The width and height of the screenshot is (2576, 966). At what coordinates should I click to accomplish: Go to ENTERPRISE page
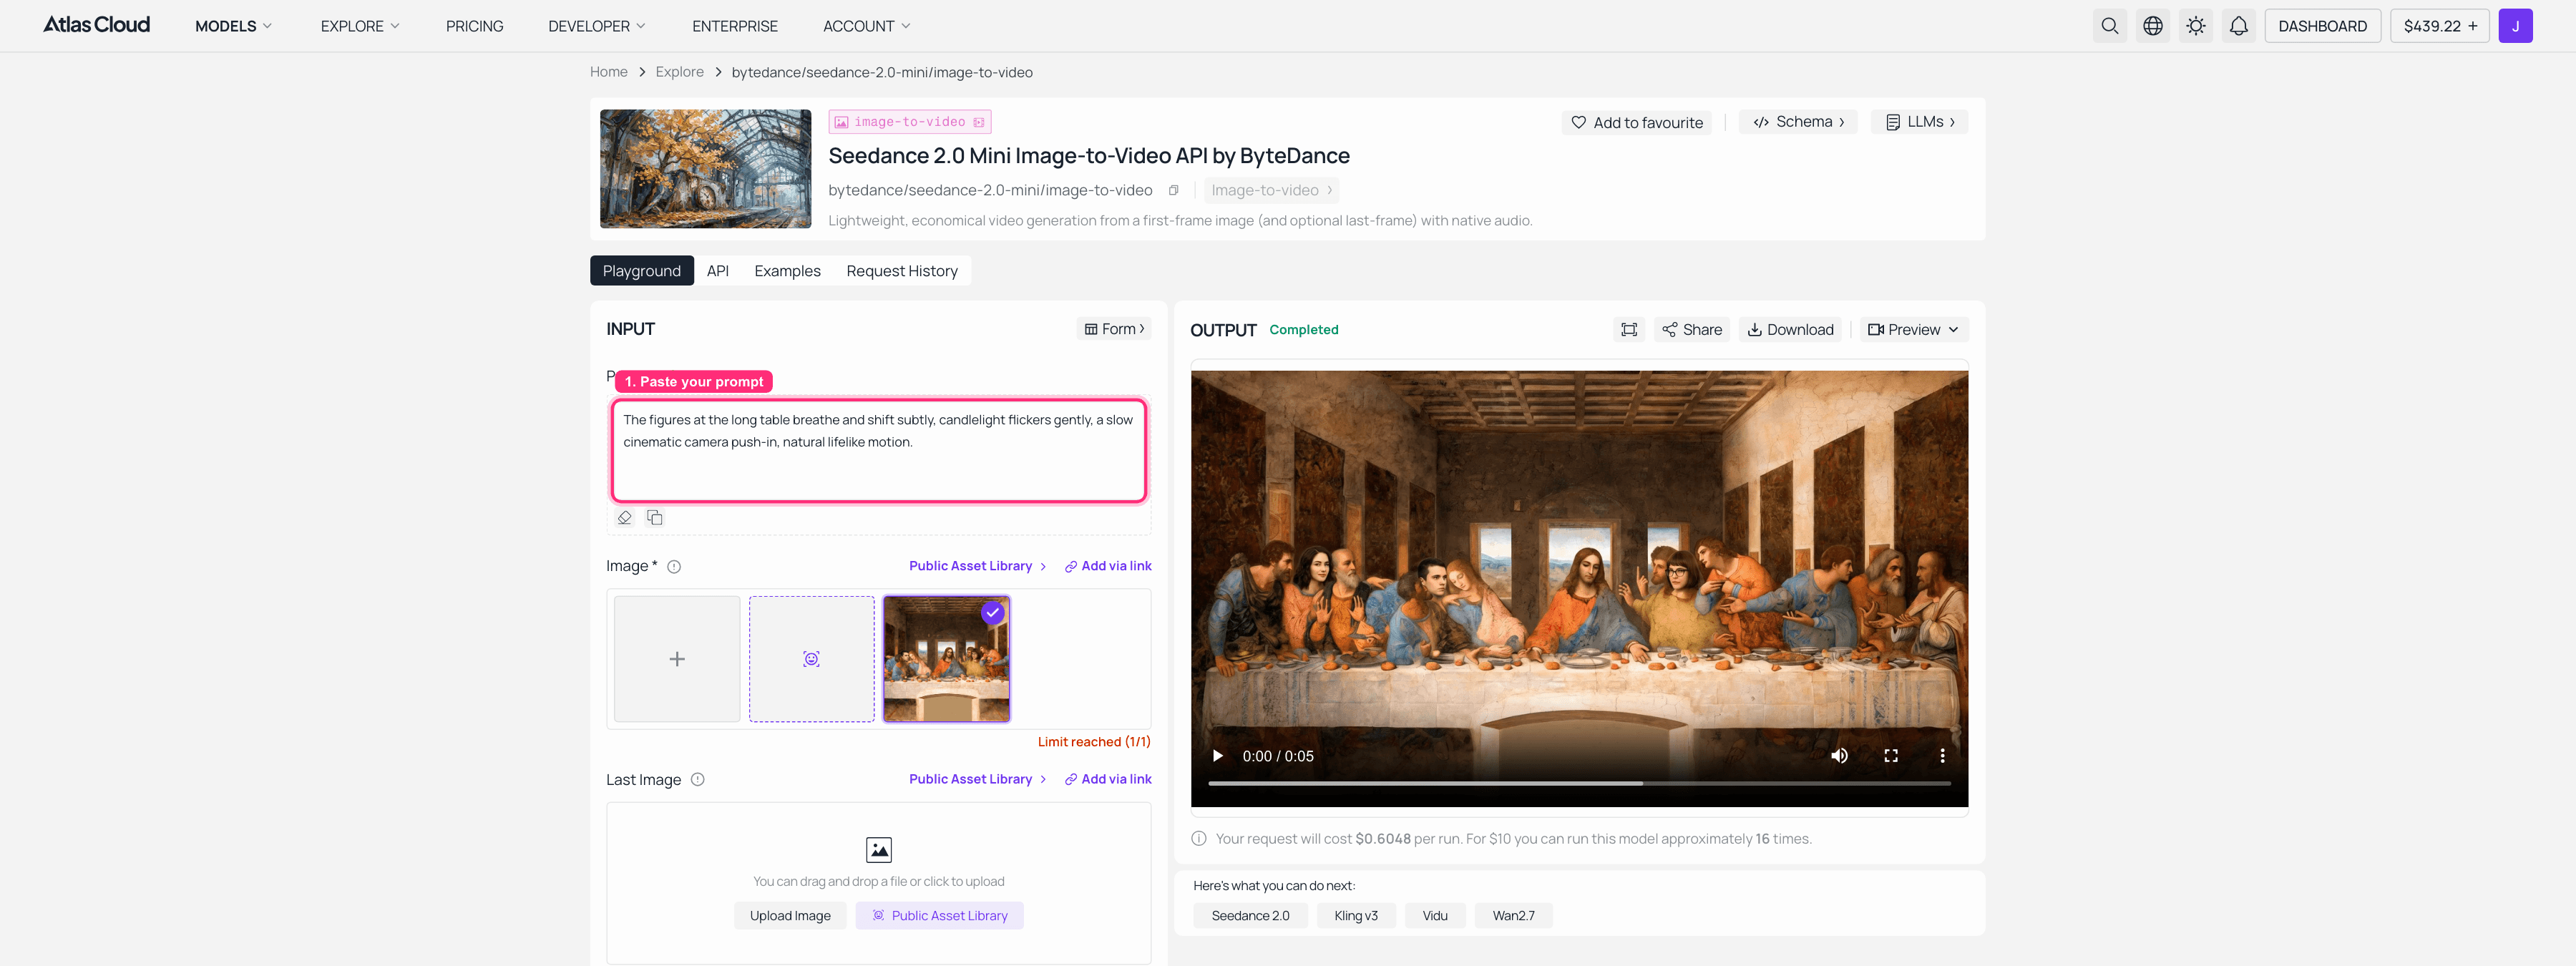pos(734,26)
